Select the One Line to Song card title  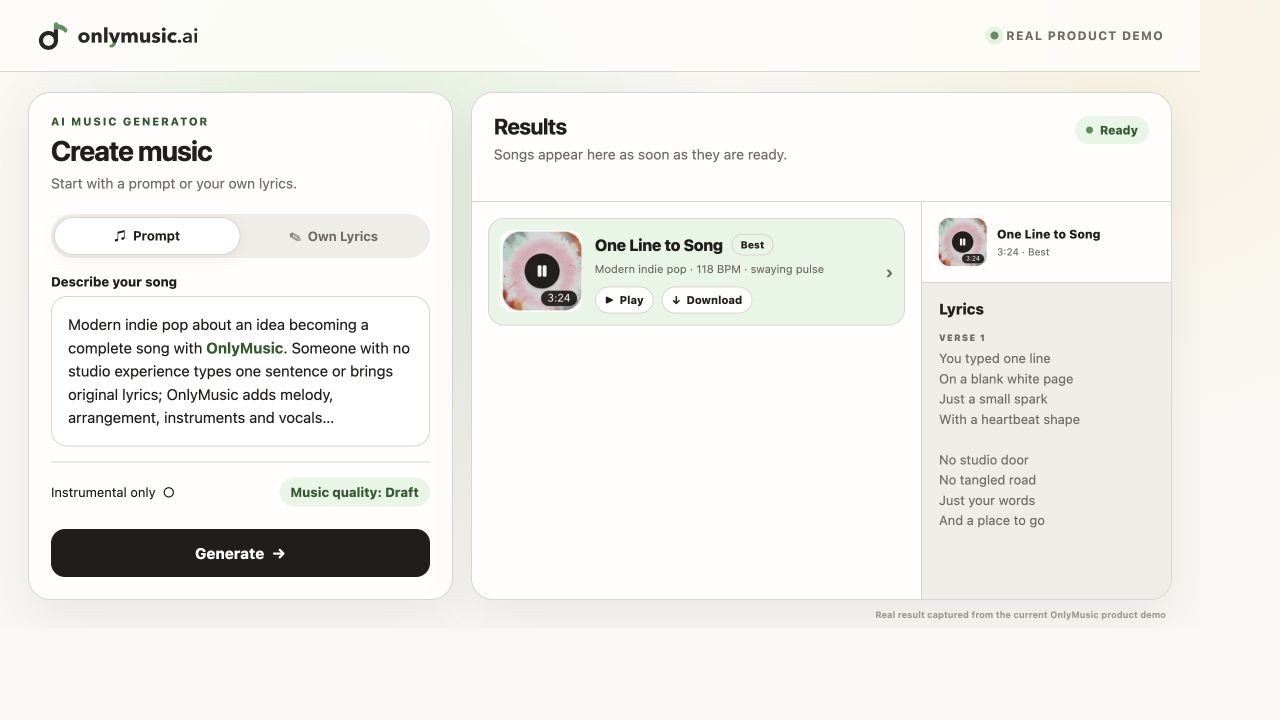[658, 245]
